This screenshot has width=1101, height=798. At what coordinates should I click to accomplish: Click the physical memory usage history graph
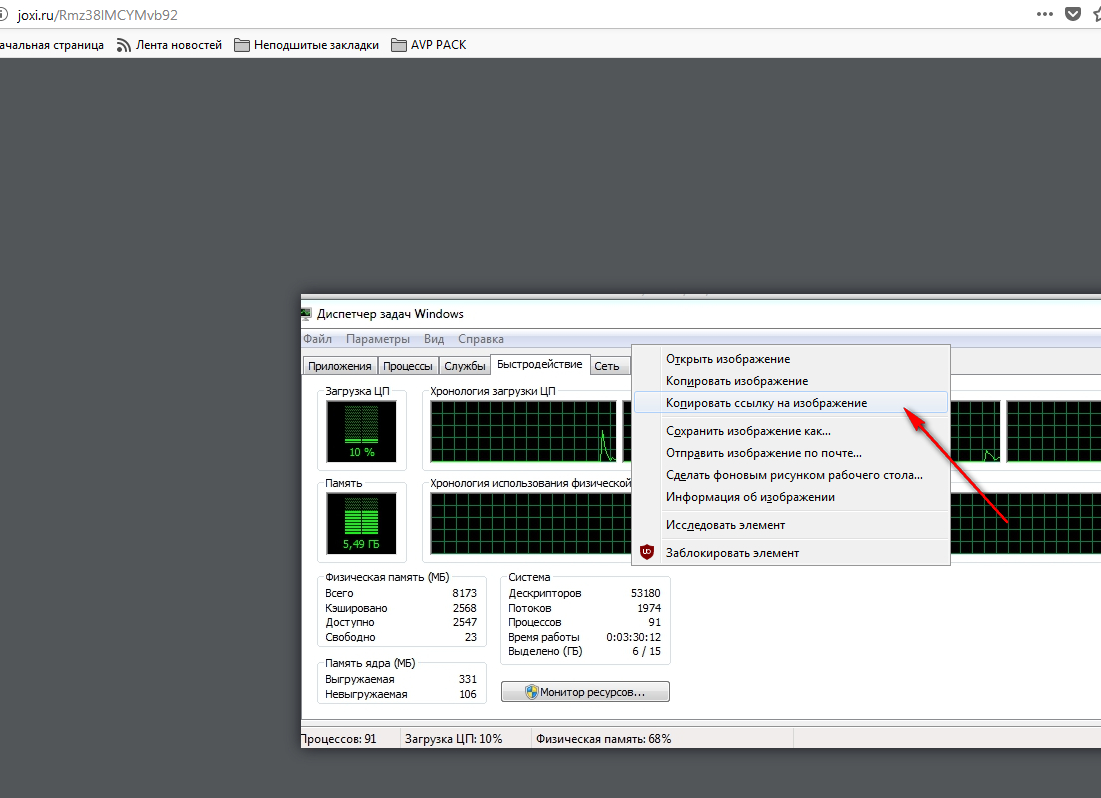pyautogui.click(x=531, y=523)
